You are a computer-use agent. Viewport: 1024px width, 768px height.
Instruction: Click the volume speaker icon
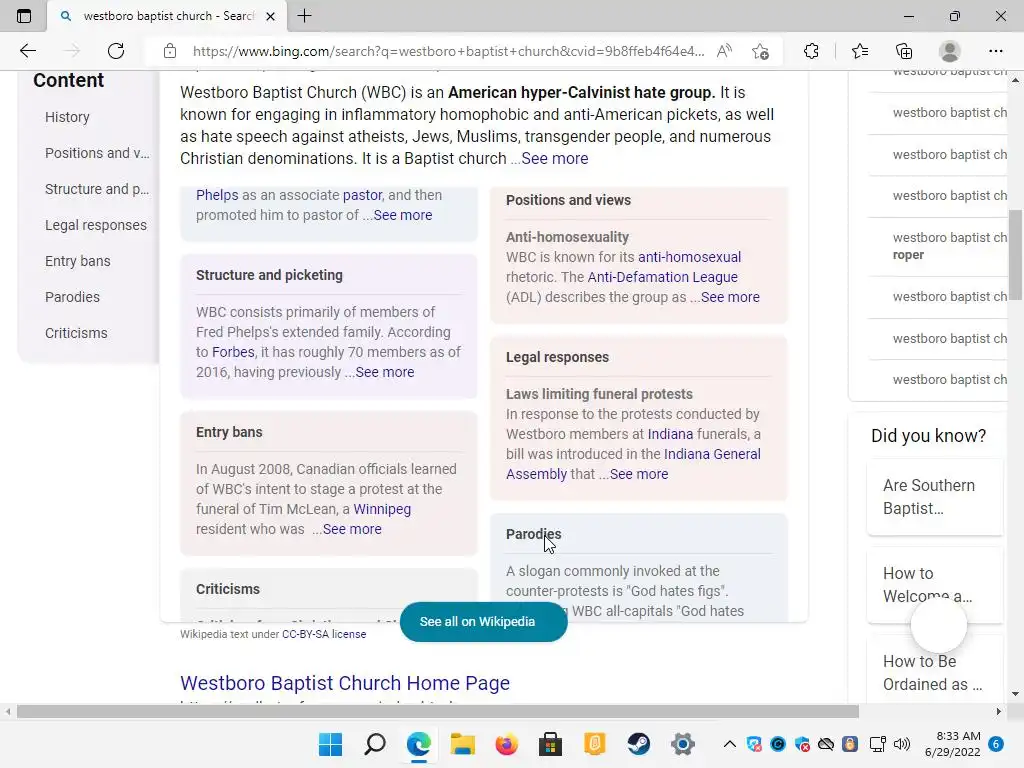point(902,744)
